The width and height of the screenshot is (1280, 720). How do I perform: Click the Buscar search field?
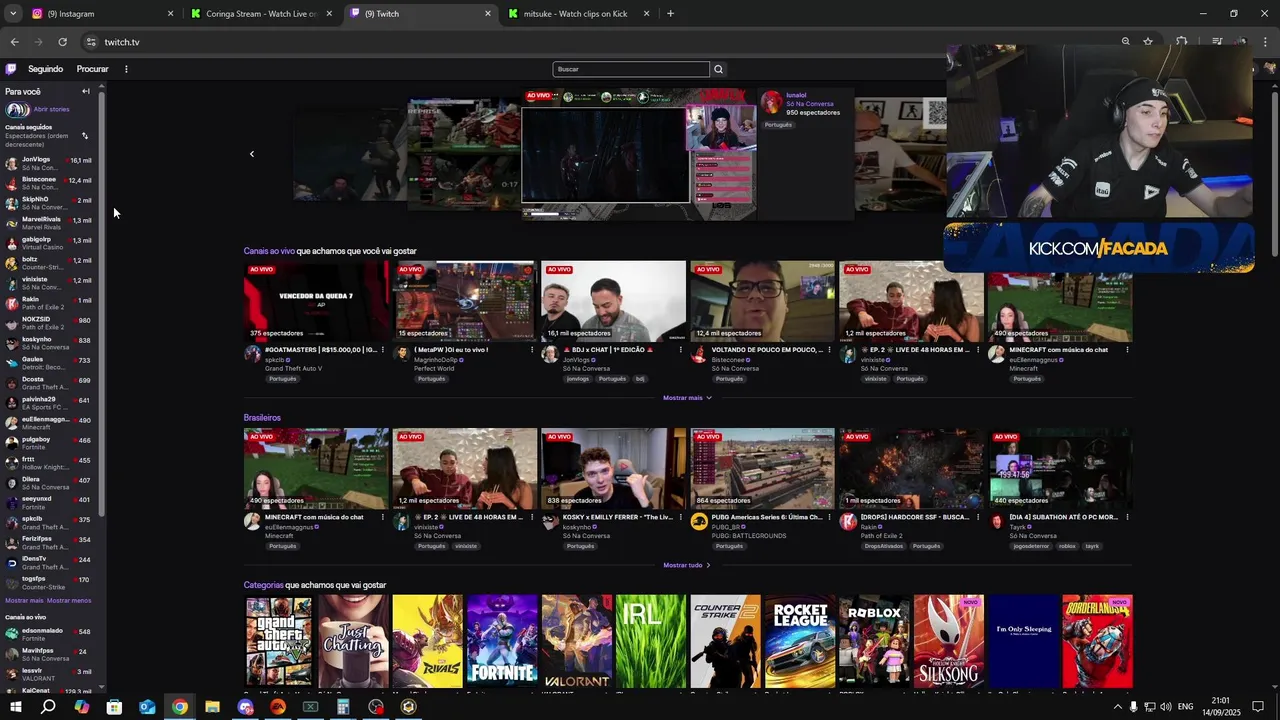[631, 69]
